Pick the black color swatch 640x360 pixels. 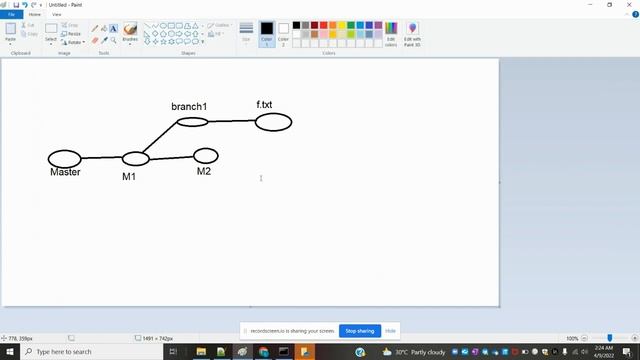296,25
